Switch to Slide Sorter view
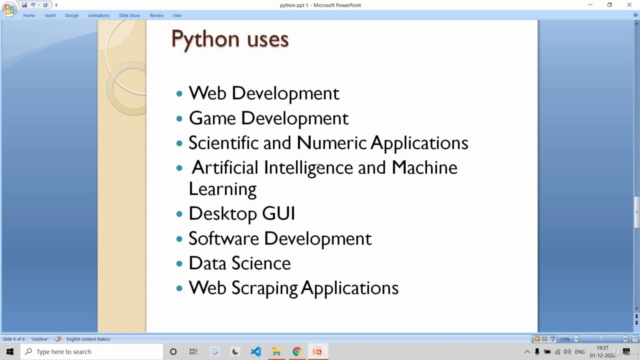 pyautogui.click(x=544, y=339)
